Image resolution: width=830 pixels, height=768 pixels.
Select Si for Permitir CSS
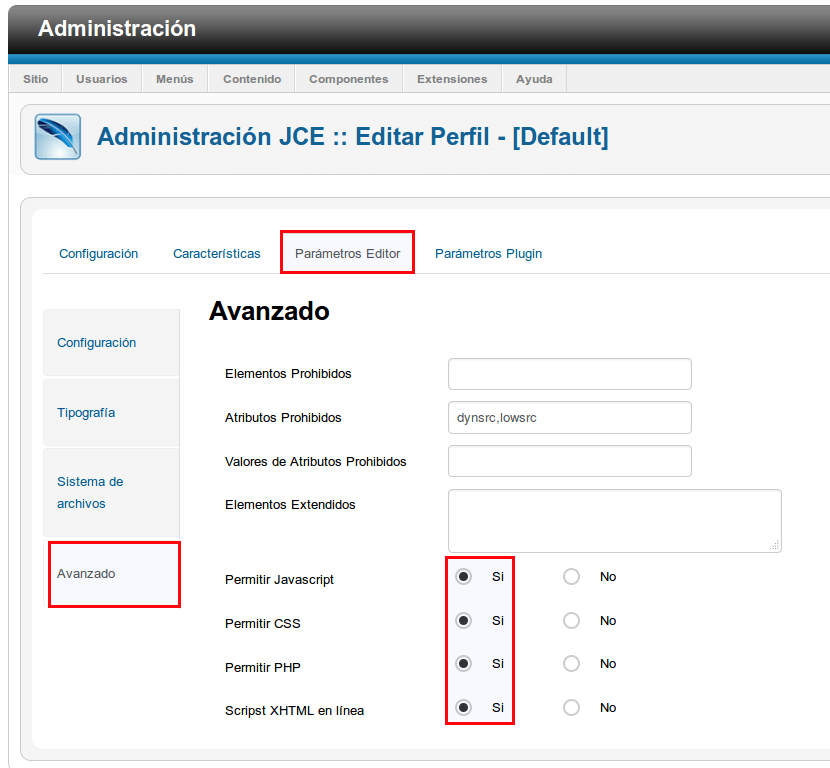tap(464, 620)
